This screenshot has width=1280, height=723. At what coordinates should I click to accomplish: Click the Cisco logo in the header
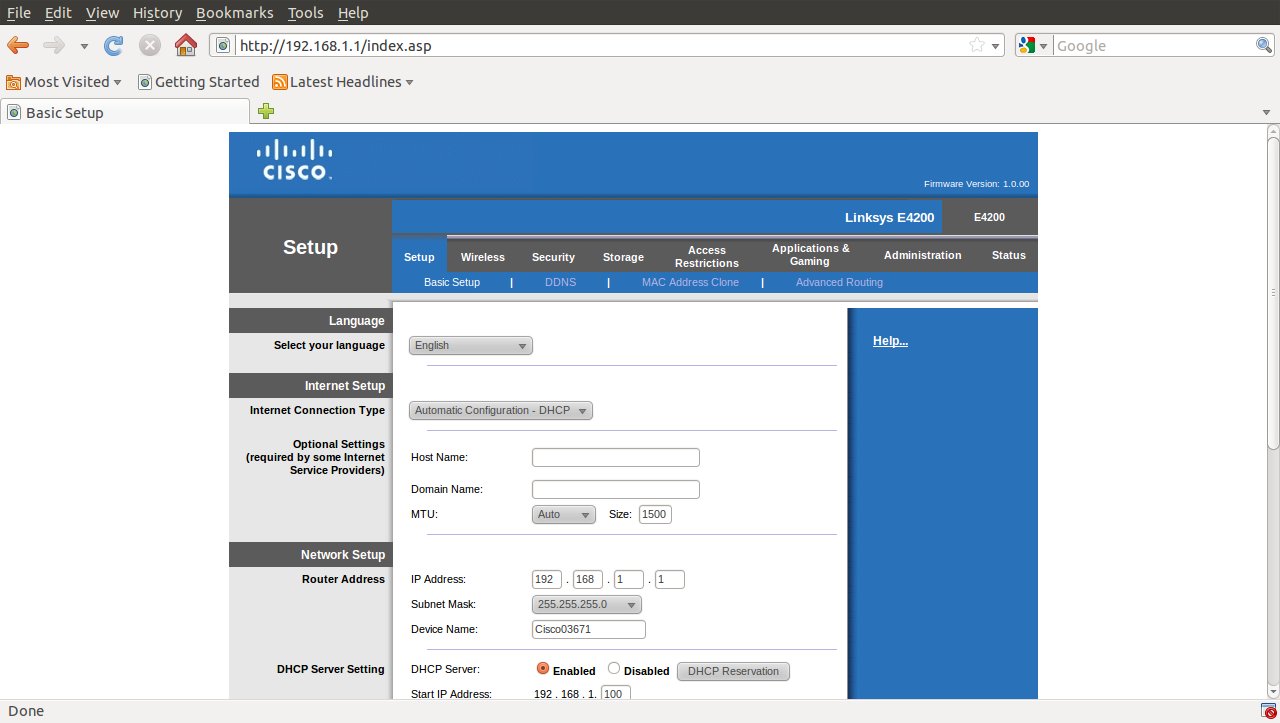(x=294, y=161)
